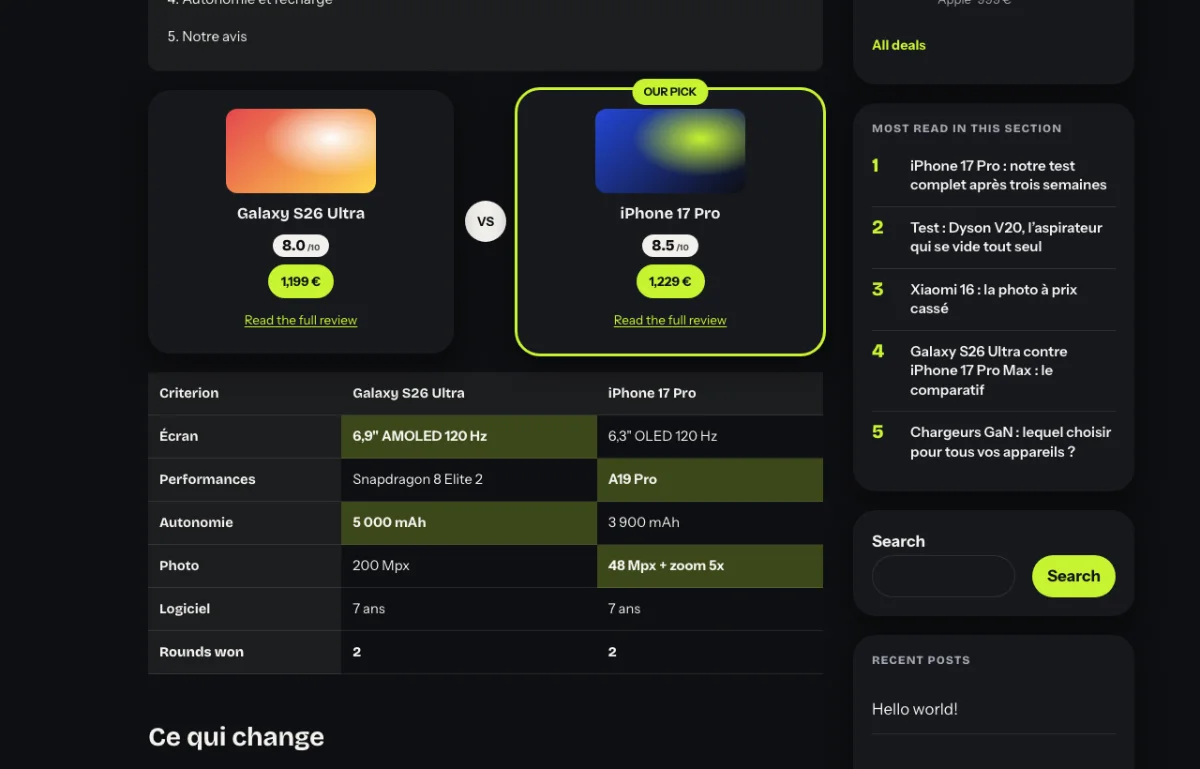The width and height of the screenshot is (1200, 769).
Task: Click the '3 900 mAh' cell
Action: 709,523
